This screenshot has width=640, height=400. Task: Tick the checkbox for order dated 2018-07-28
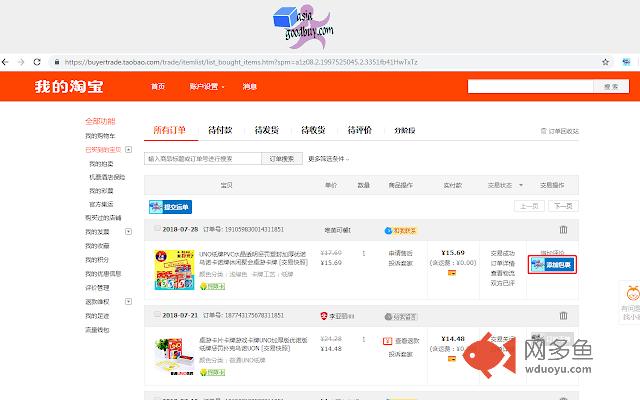coord(157,229)
